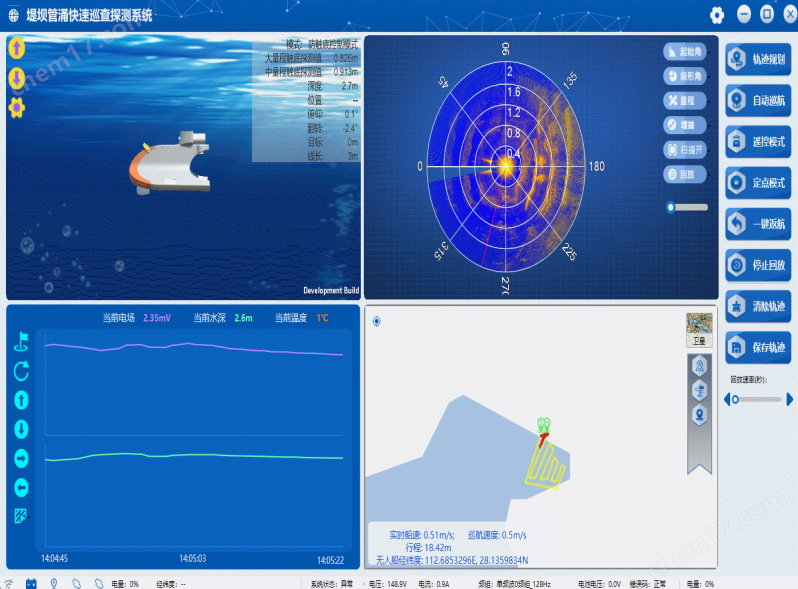The image size is (798, 589).
Task: Open the 起始角 start angle dropdown
Action: (x=686, y=51)
